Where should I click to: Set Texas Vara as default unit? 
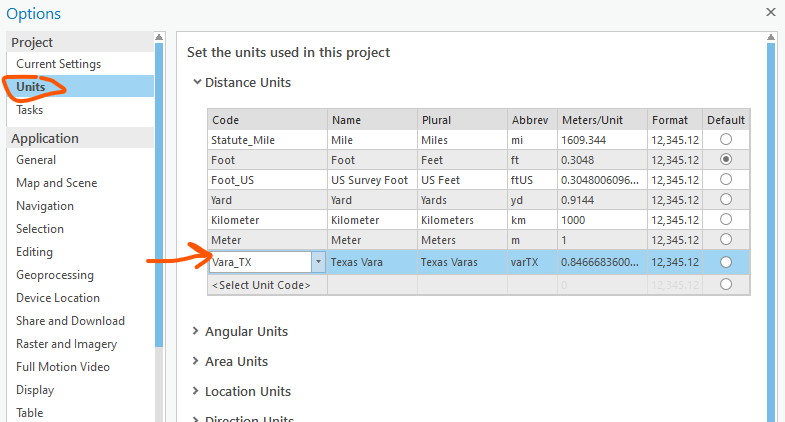(x=726, y=261)
